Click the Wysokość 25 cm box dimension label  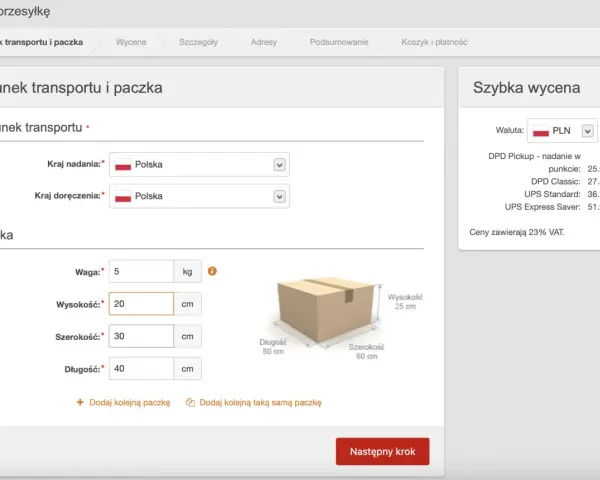click(405, 302)
